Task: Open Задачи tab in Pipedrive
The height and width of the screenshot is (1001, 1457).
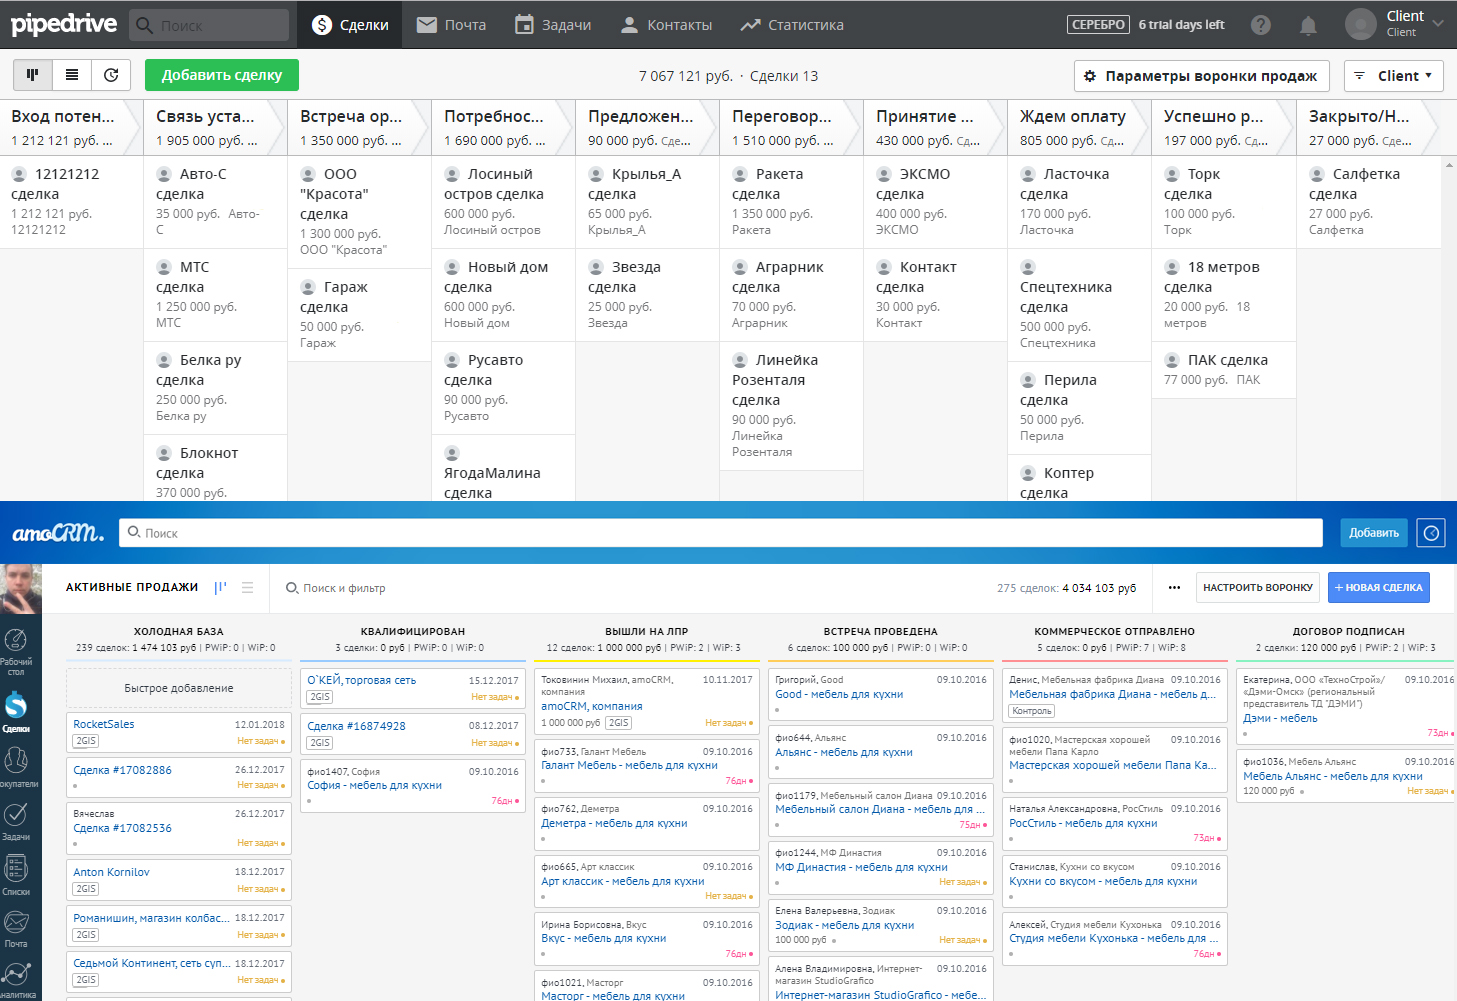Action: coord(553,25)
